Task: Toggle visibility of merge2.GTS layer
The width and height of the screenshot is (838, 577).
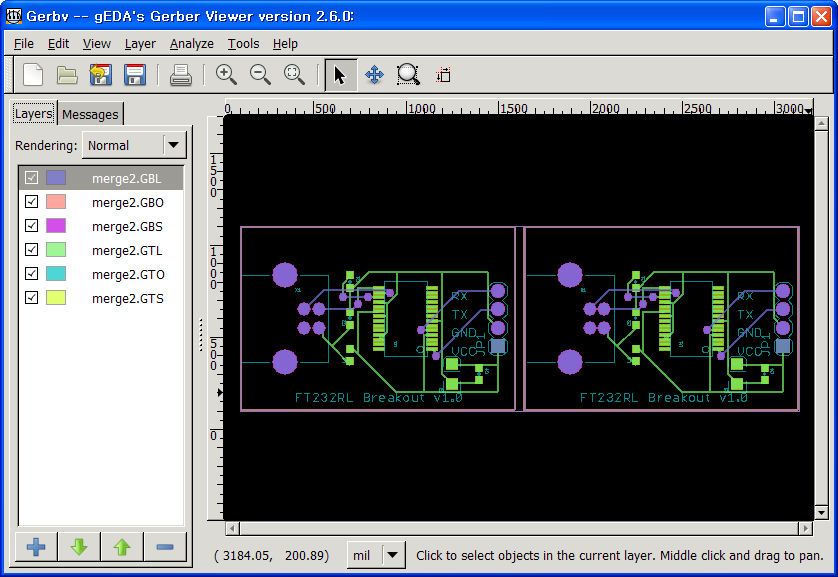Action: click(32, 298)
